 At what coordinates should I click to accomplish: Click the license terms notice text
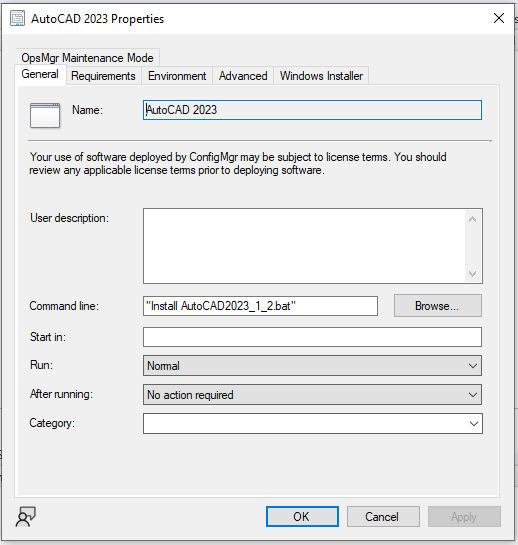(x=238, y=164)
